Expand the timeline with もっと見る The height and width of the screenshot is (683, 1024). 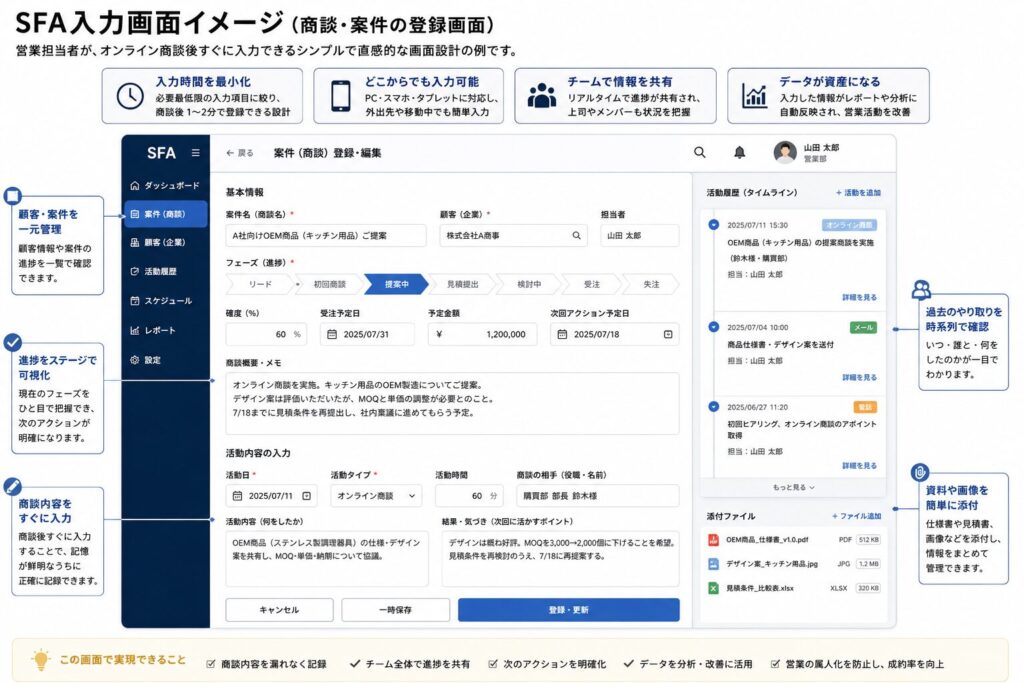click(793, 487)
